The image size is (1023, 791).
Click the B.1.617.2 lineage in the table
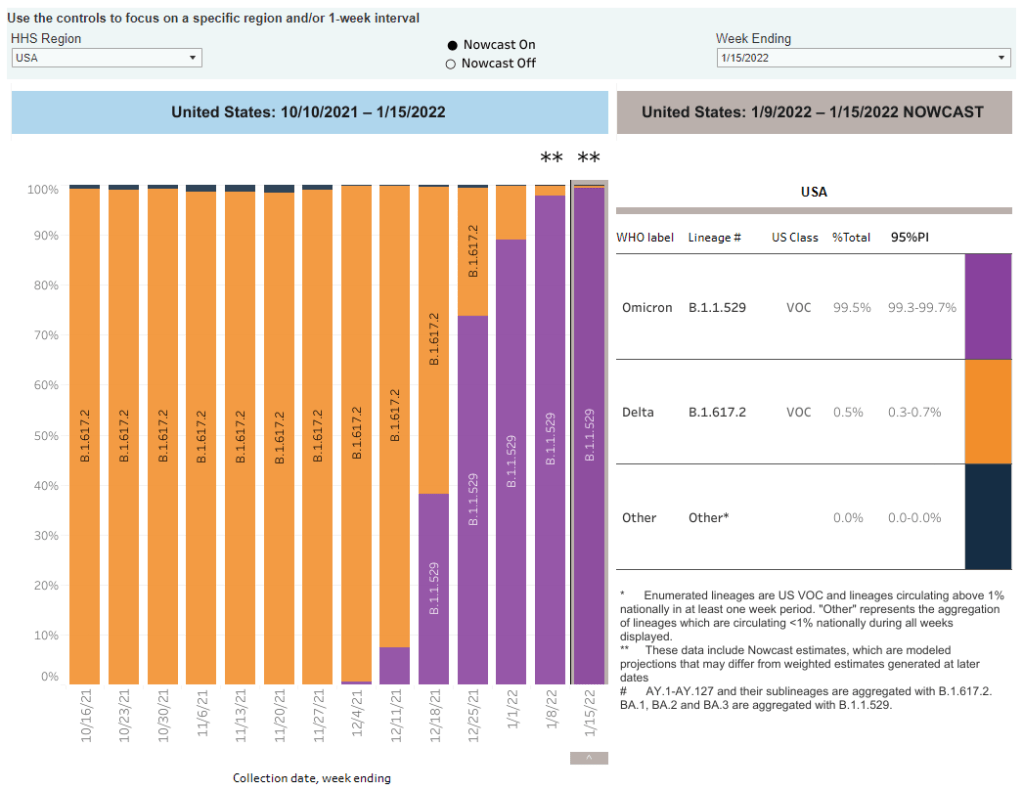[x=718, y=412]
